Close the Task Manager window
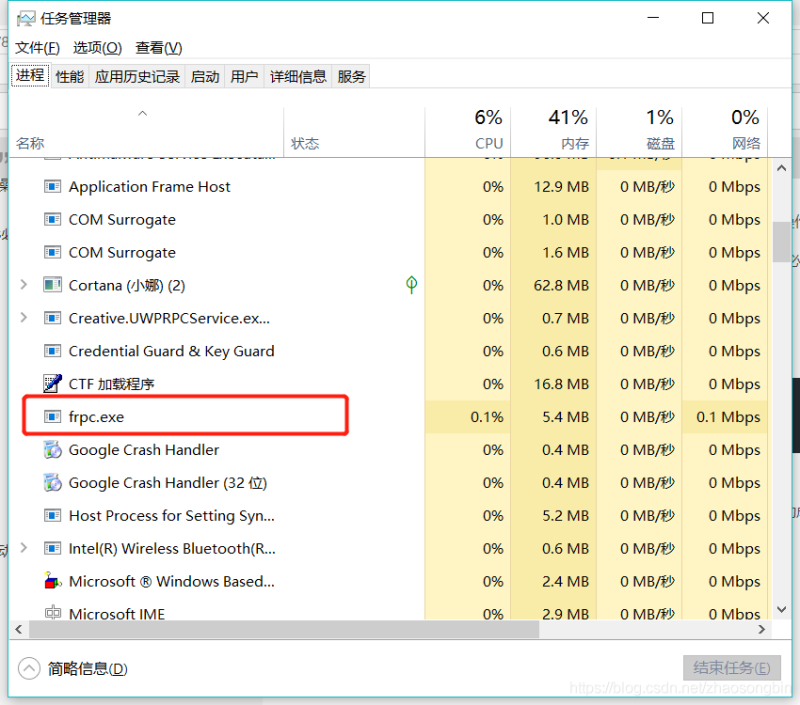The width and height of the screenshot is (800, 705). pos(763,18)
